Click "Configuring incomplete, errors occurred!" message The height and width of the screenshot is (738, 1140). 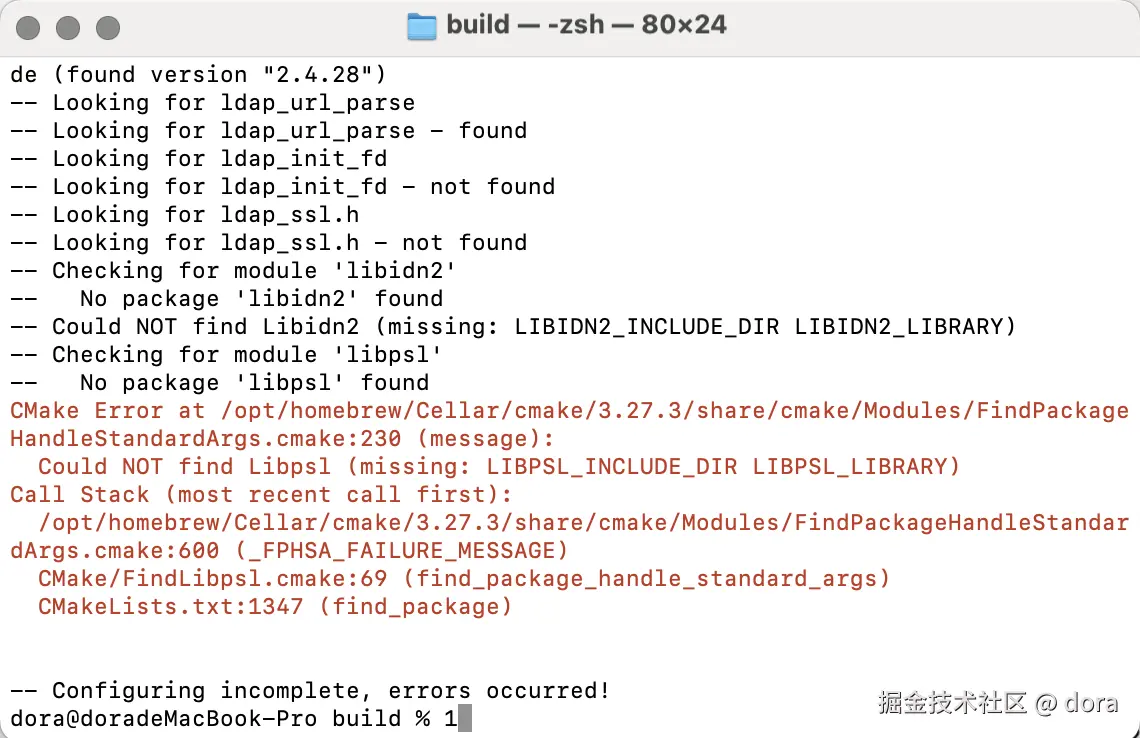click(x=330, y=690)
